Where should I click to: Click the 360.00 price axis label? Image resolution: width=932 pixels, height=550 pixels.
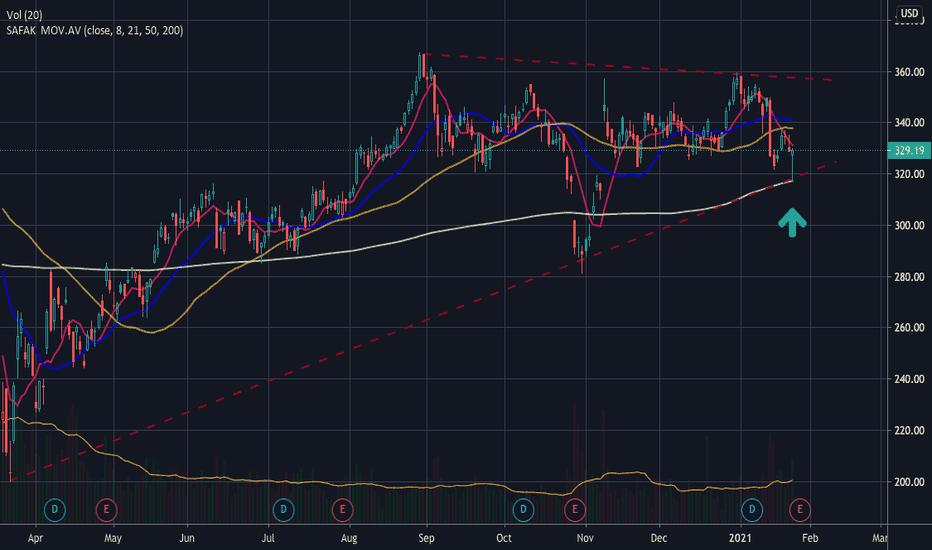pyautogui.click(x=909, y=72)
